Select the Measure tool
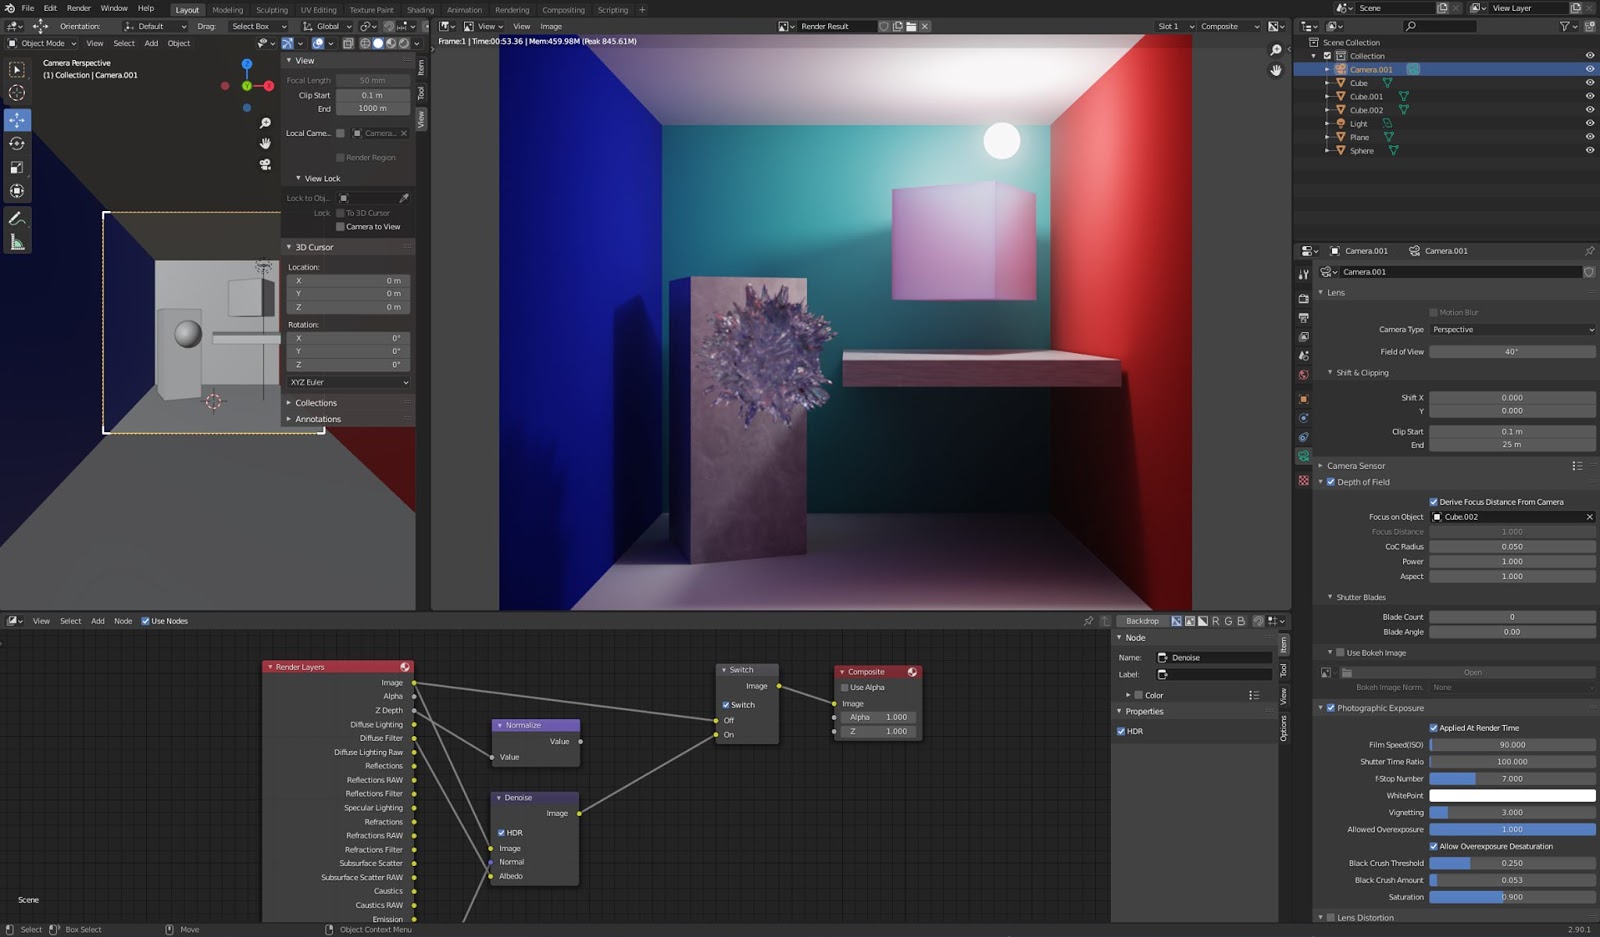This screenshot has width=1600, height=937. click(16, 241)
